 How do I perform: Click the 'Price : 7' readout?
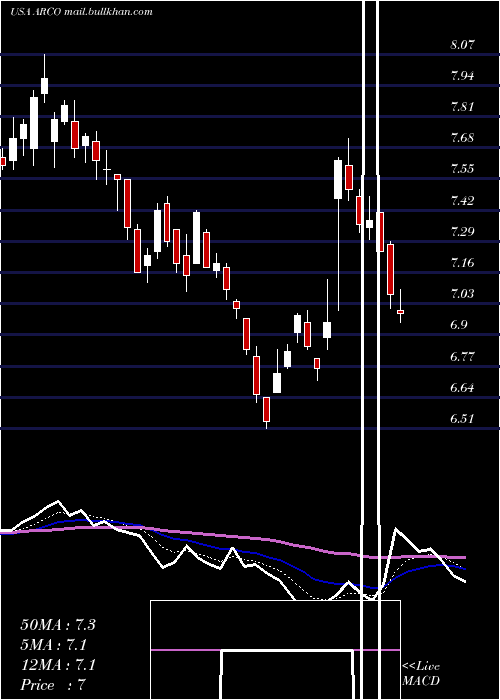pos(53,685)
